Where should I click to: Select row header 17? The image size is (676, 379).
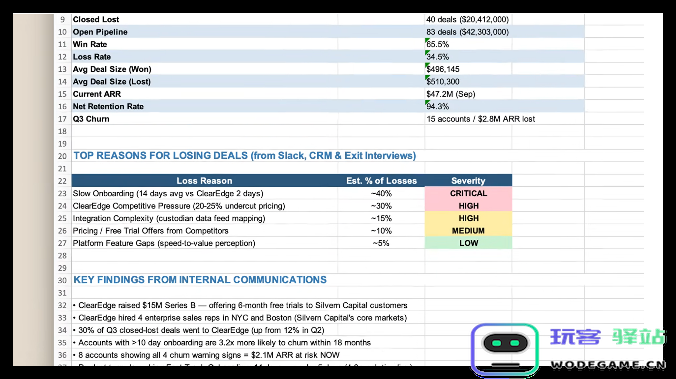click(x=63, y=119)
